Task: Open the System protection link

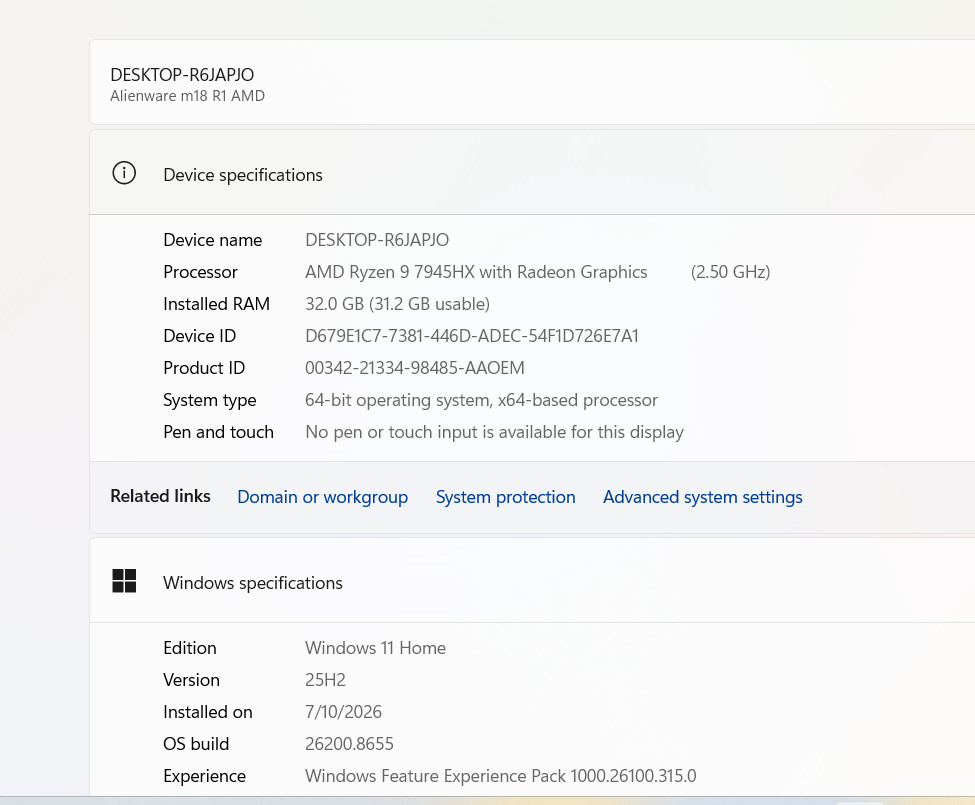Action: (506, 497)
